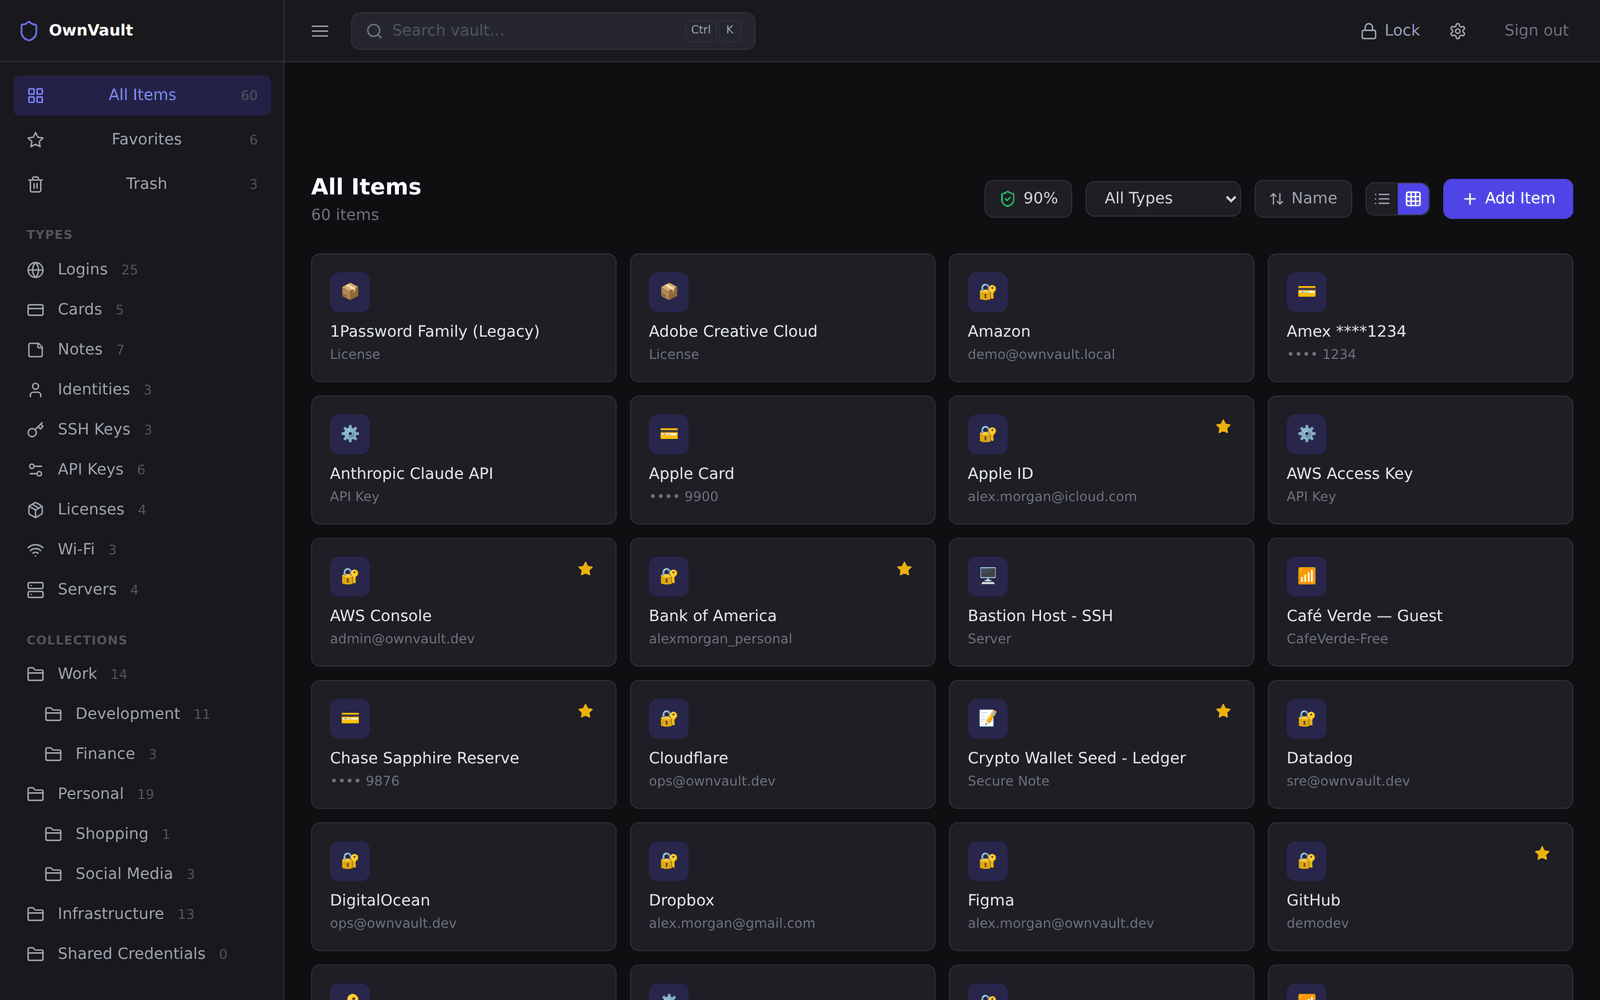1600x1000 pixels.
Task: Focus the Search vault field
Action: click(553, 31)
